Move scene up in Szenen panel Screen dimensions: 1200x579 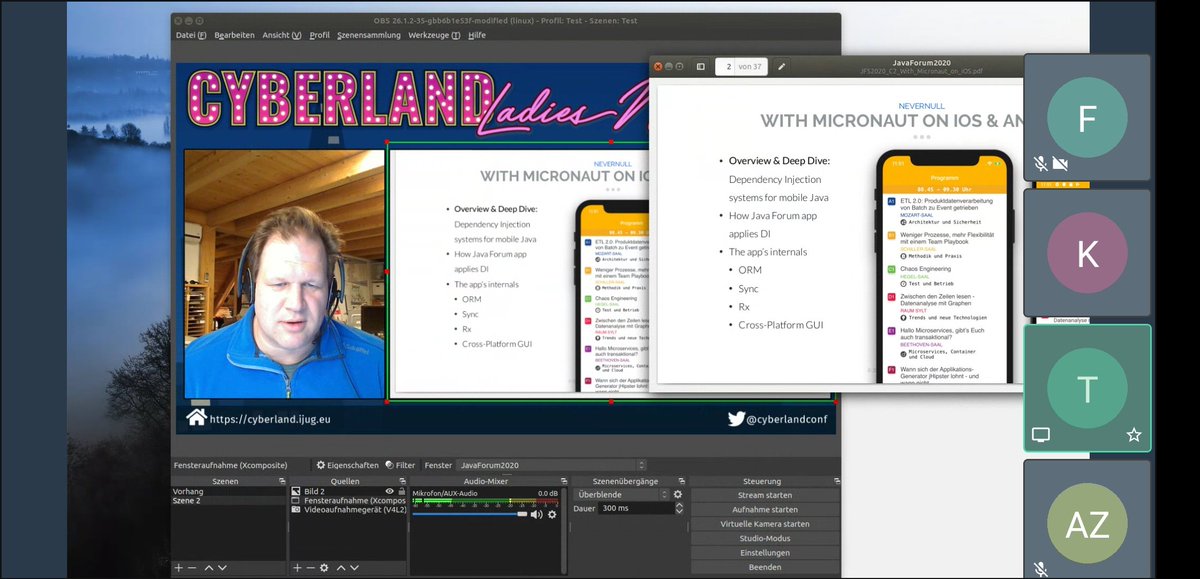pyautogui.click(x=209, y=568)
